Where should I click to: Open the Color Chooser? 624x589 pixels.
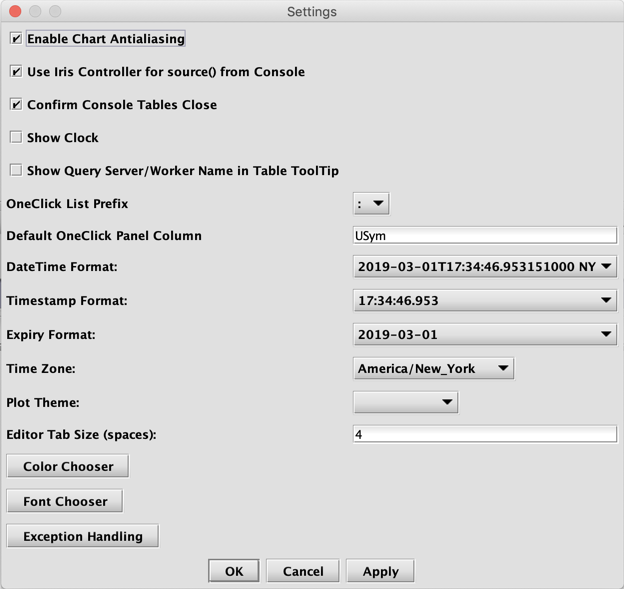click(68, 466)
